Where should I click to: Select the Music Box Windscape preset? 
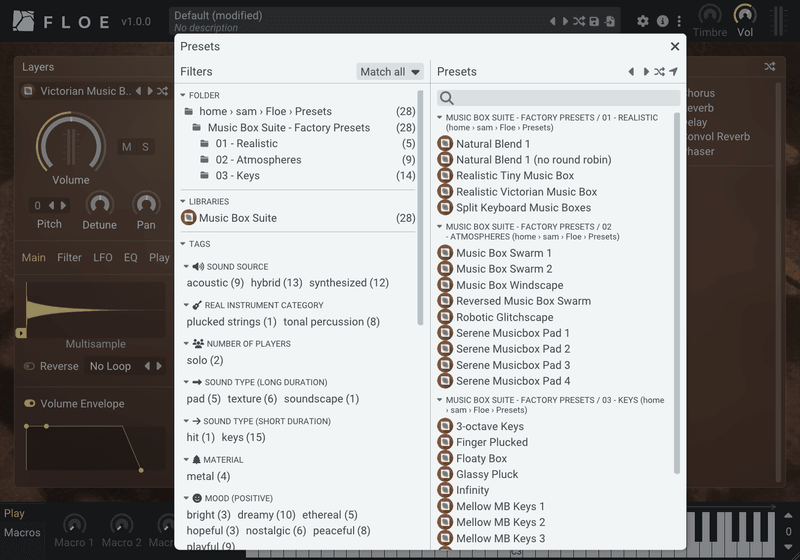point(509,285)
